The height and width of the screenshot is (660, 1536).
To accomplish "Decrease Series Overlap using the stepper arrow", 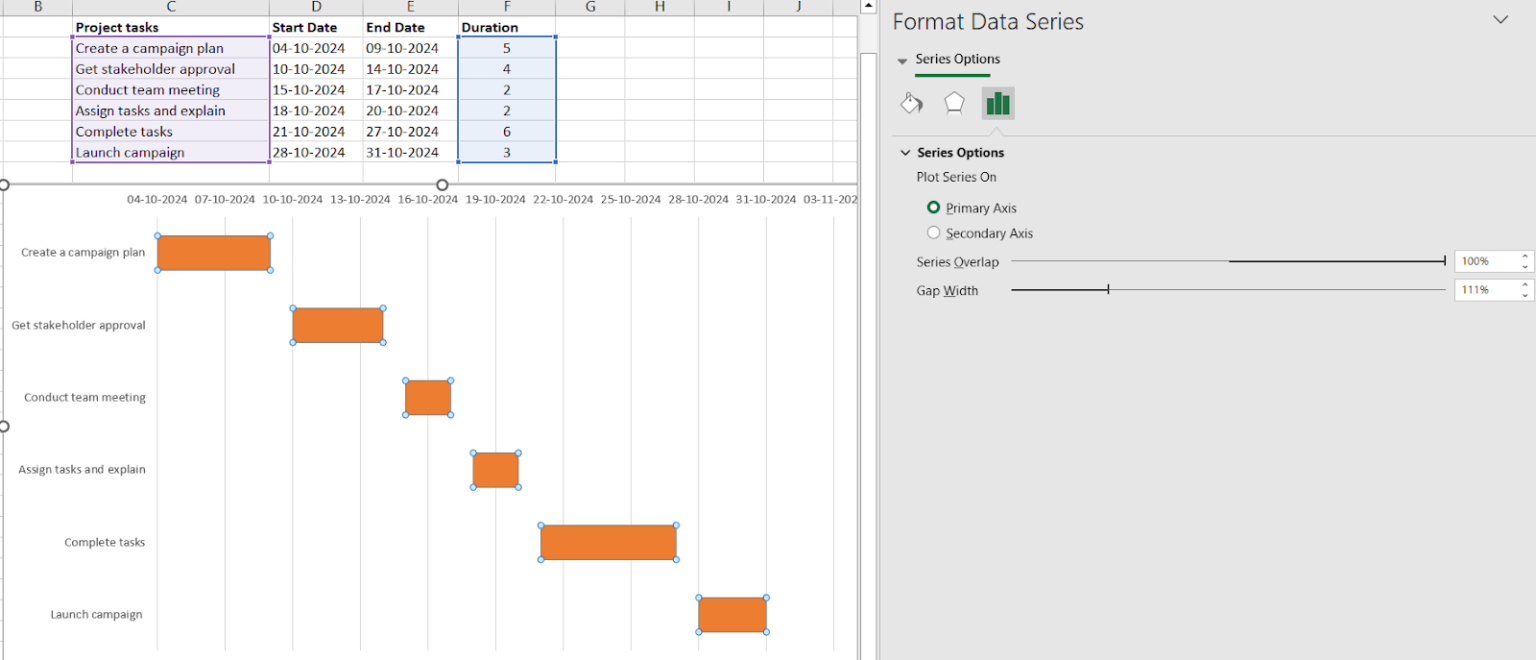I will coord(1525,265).
